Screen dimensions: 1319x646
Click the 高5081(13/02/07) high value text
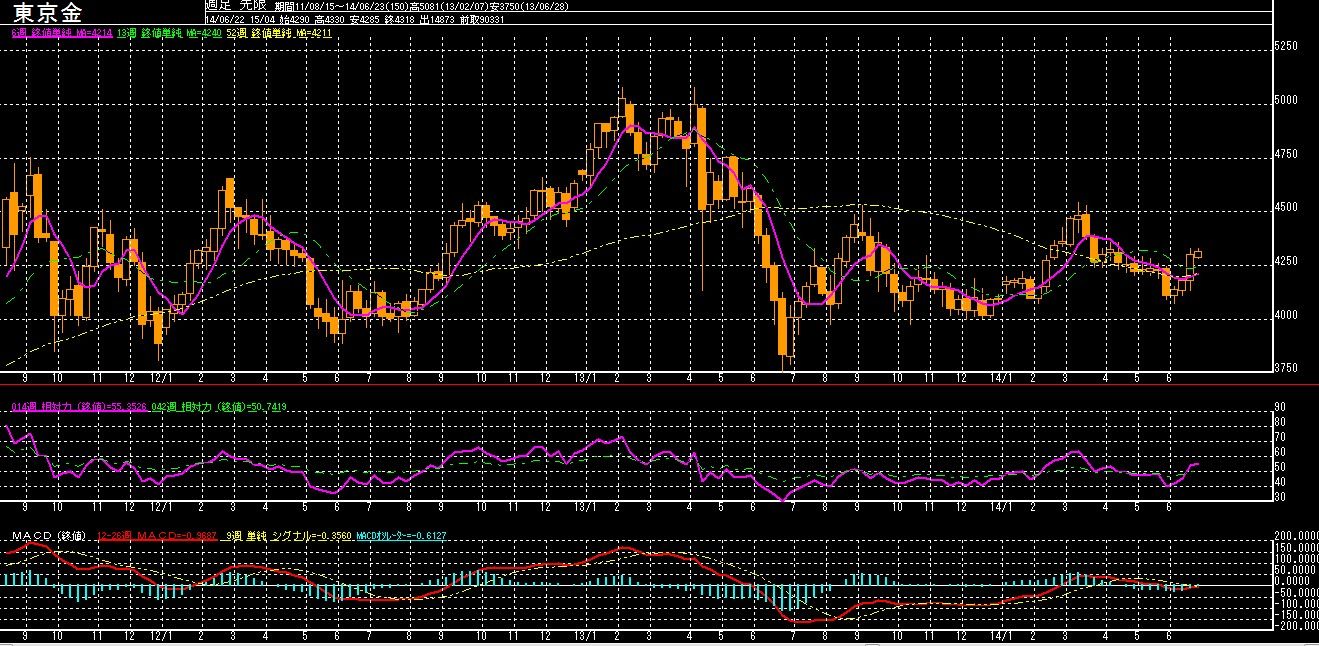448,6
